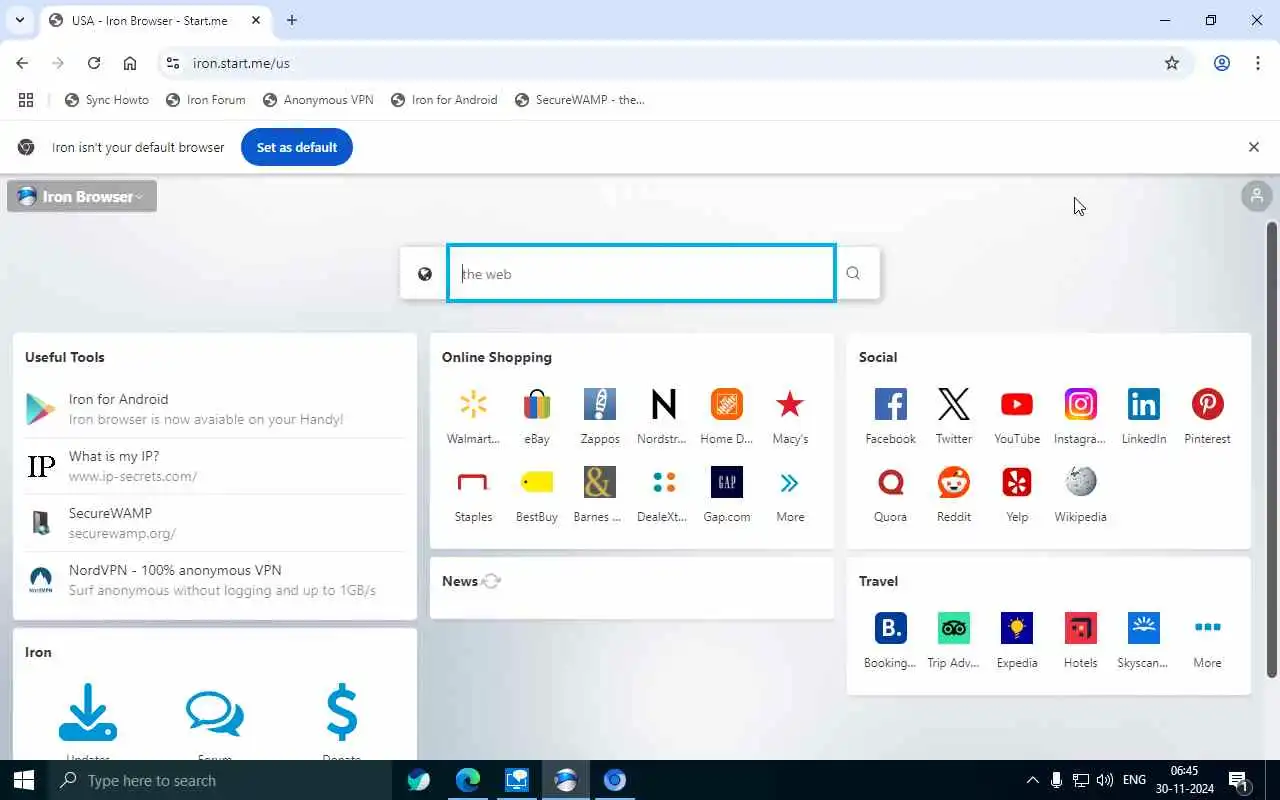Open the Expedia icon

point(1017,628)
